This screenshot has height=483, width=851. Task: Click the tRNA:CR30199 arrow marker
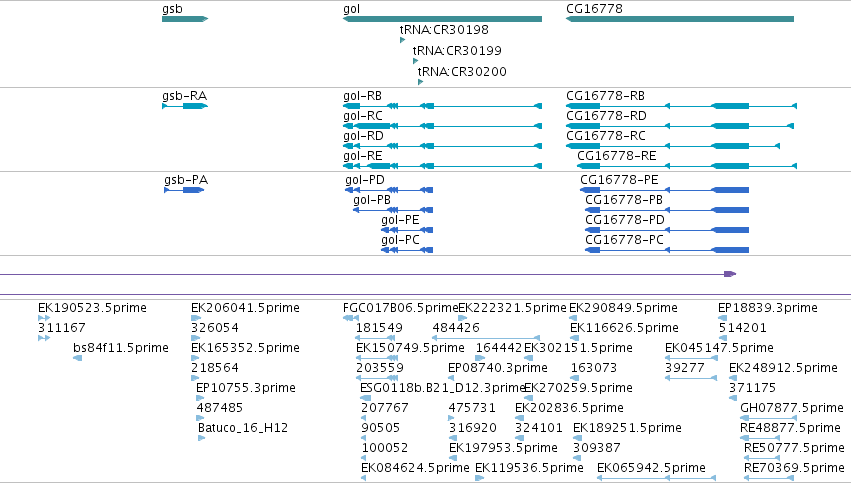(416, 61)
